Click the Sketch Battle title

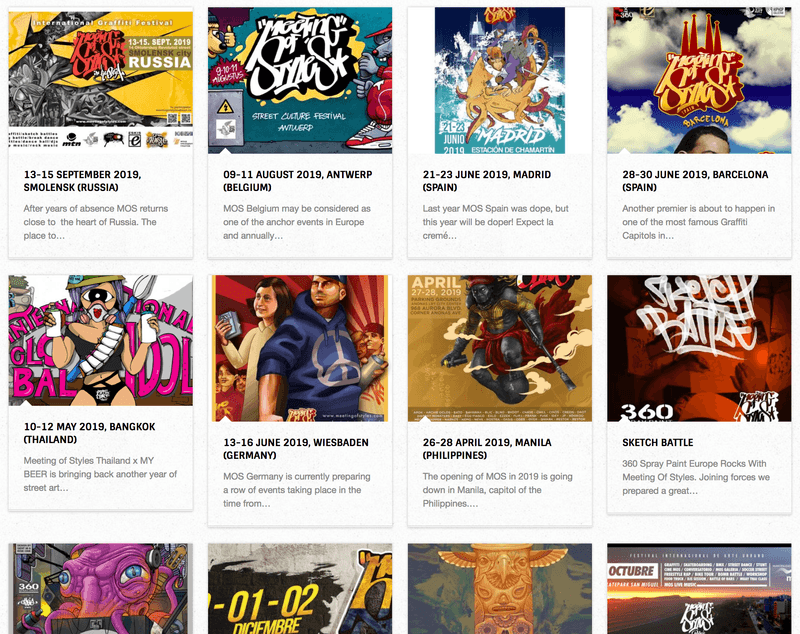658,443
